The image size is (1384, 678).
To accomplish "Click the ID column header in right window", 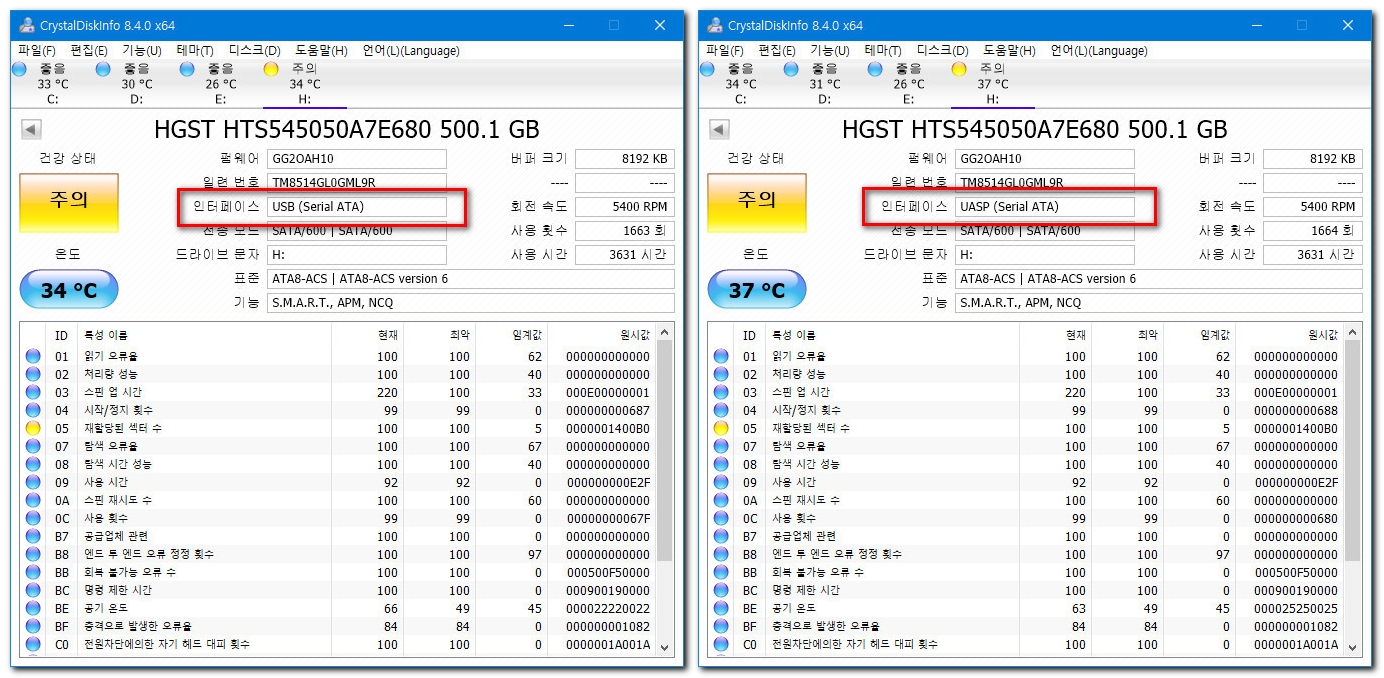I will pyautogui.click(x=750, y=335).
